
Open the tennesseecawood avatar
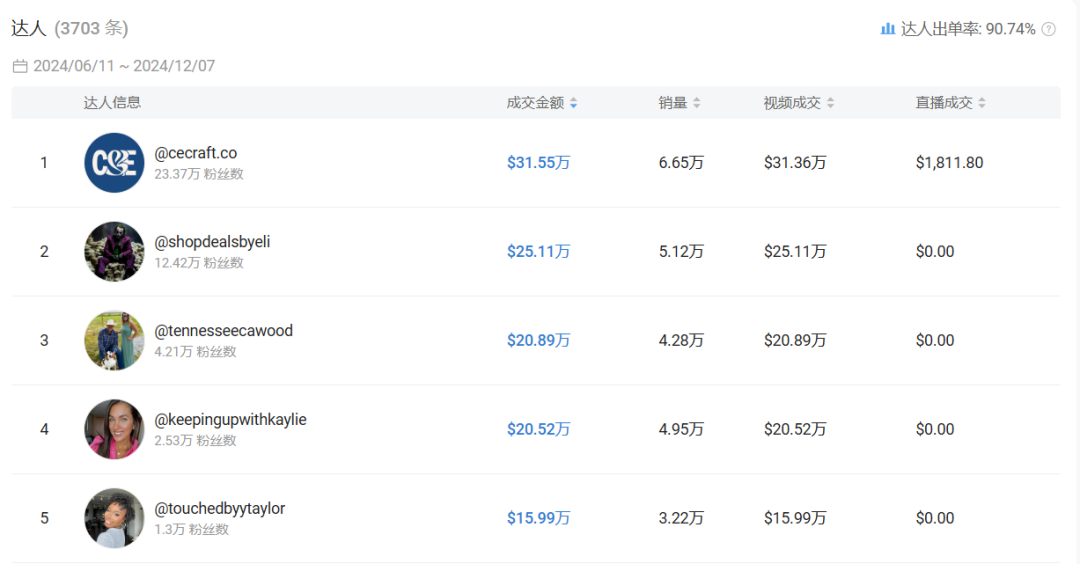click(x=114, y=341)
